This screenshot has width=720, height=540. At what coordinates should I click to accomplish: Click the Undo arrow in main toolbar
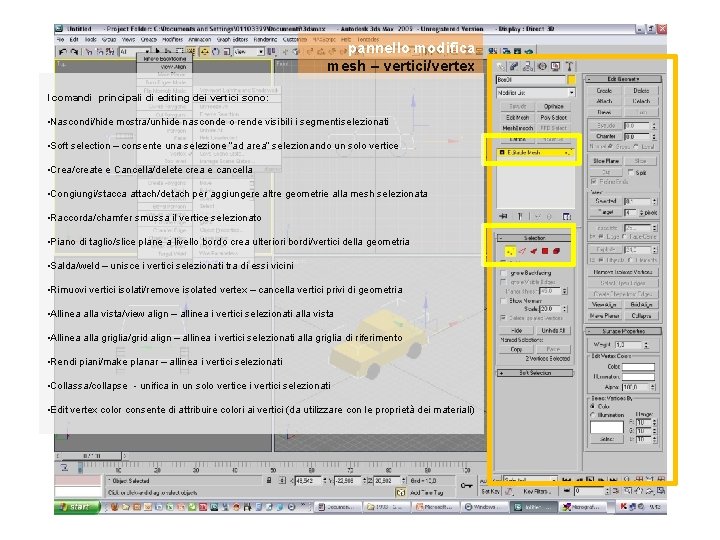[63, 52]
